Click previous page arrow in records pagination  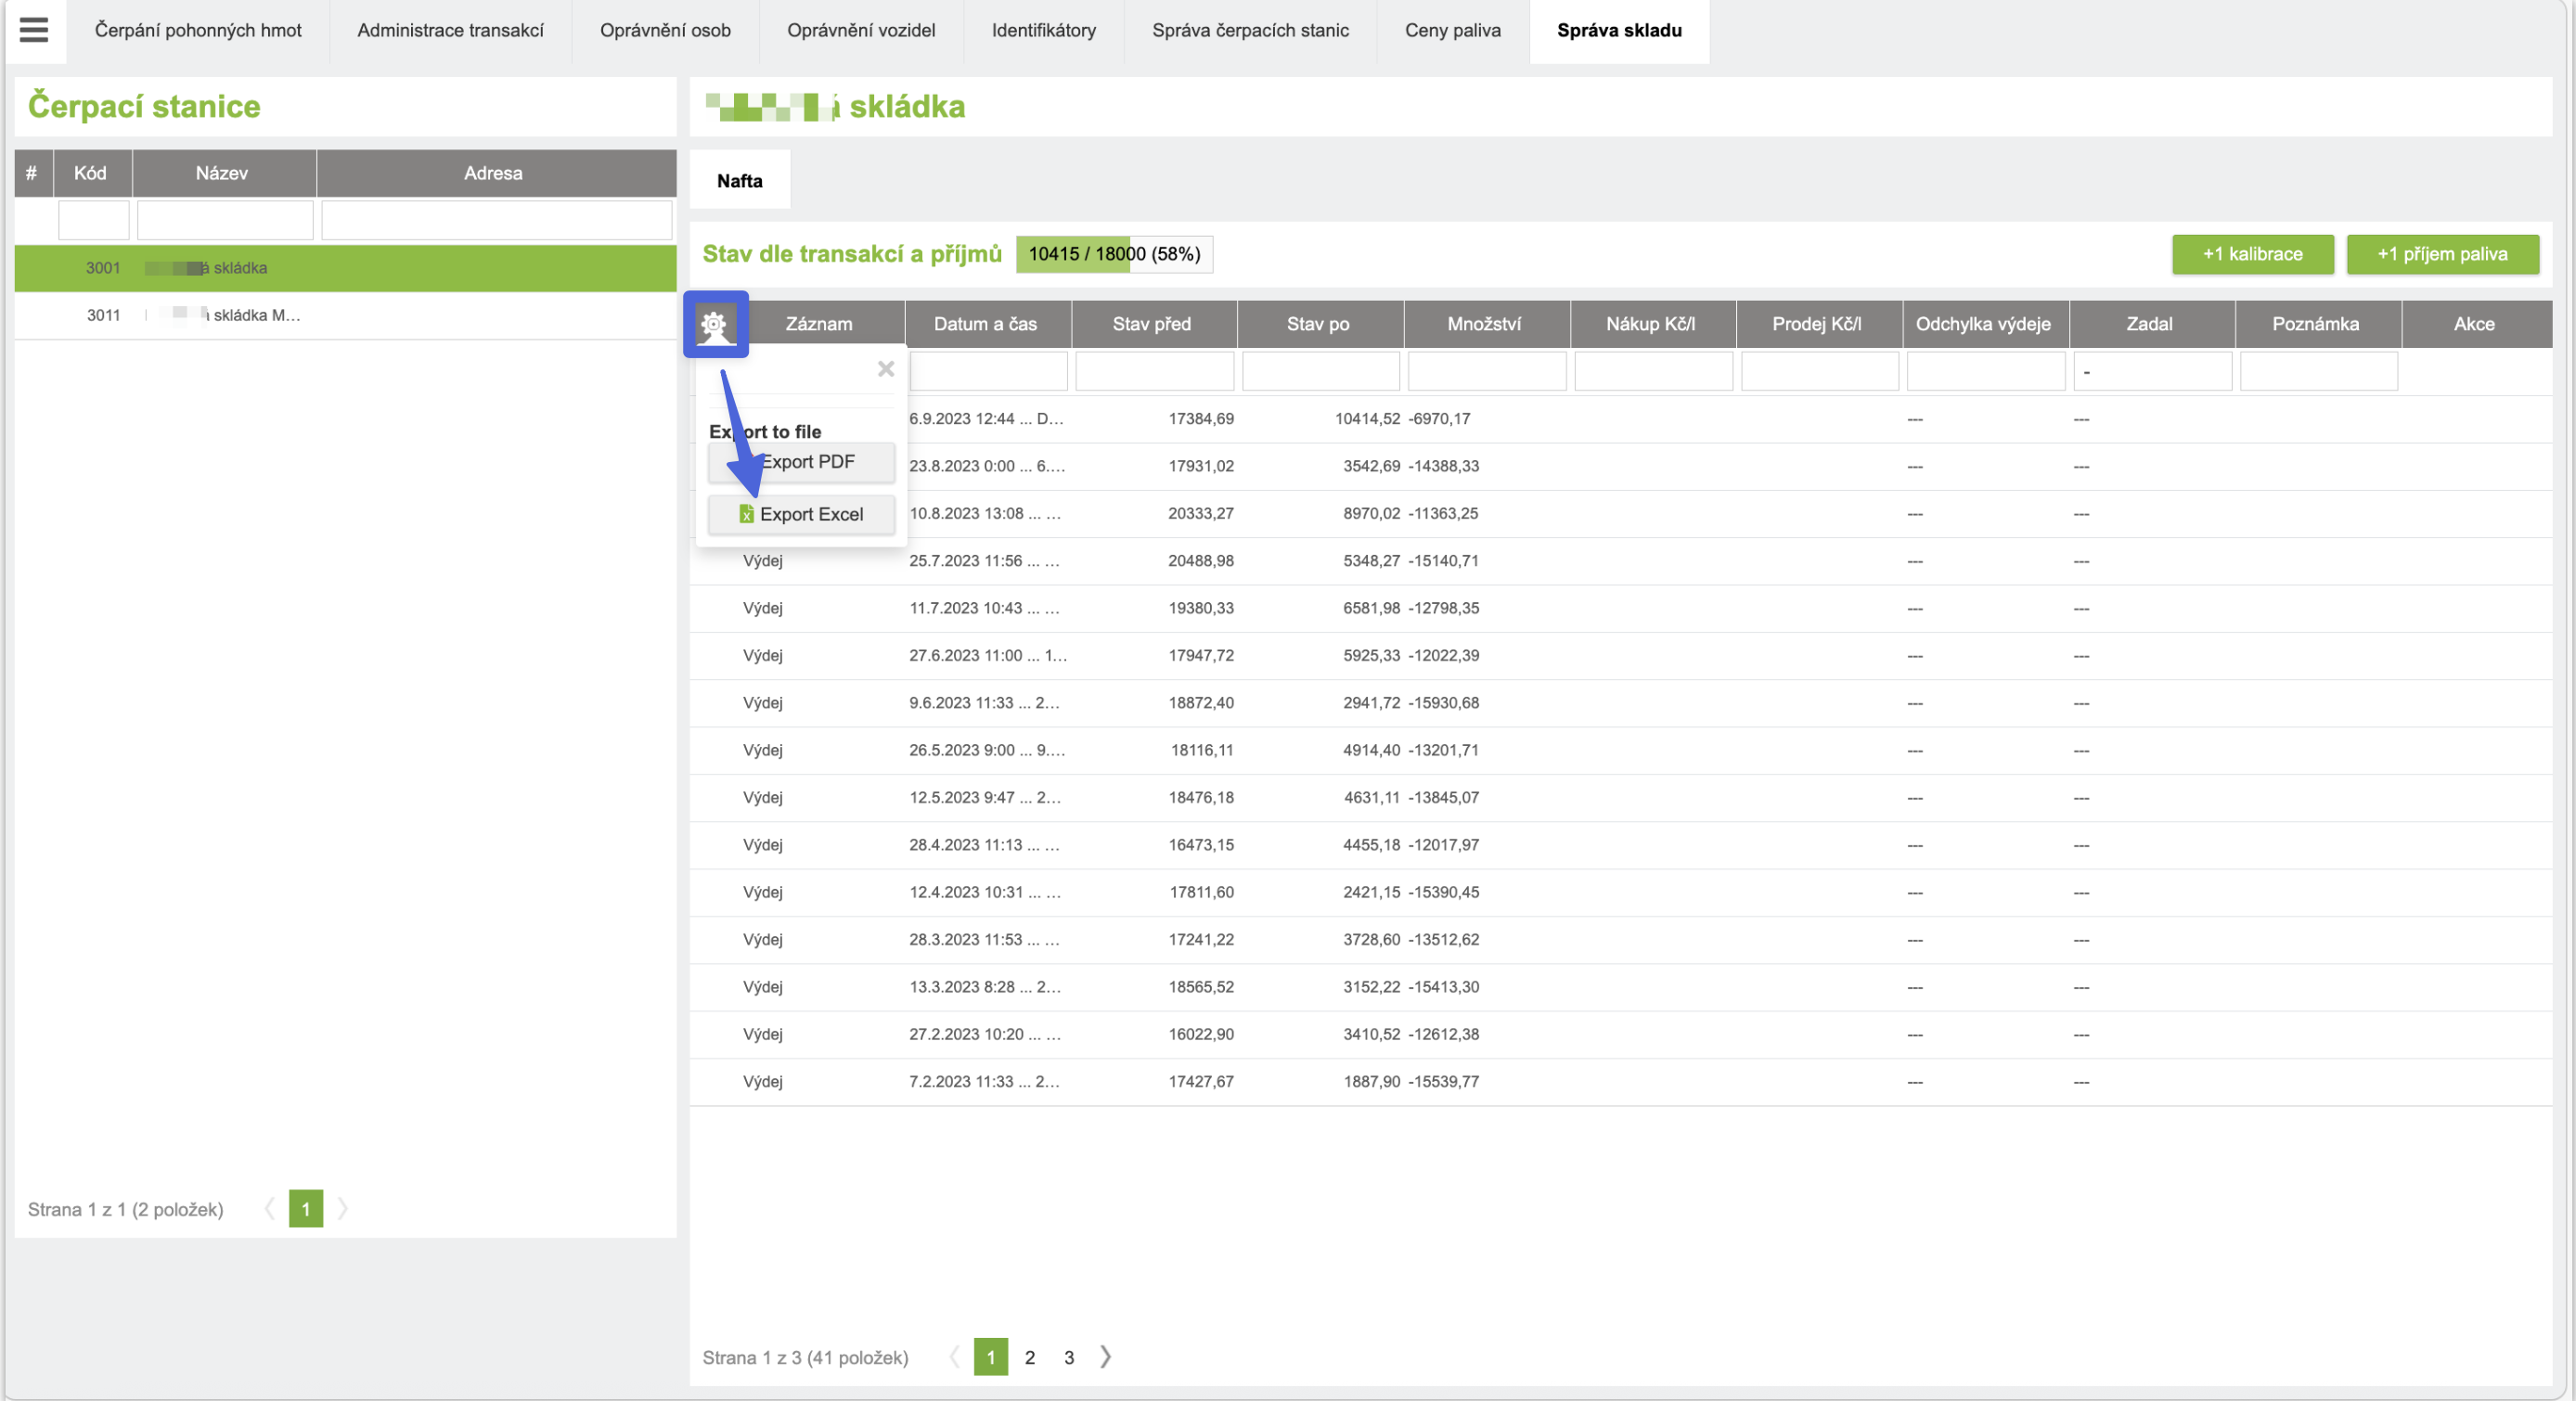pos(954,1356)
